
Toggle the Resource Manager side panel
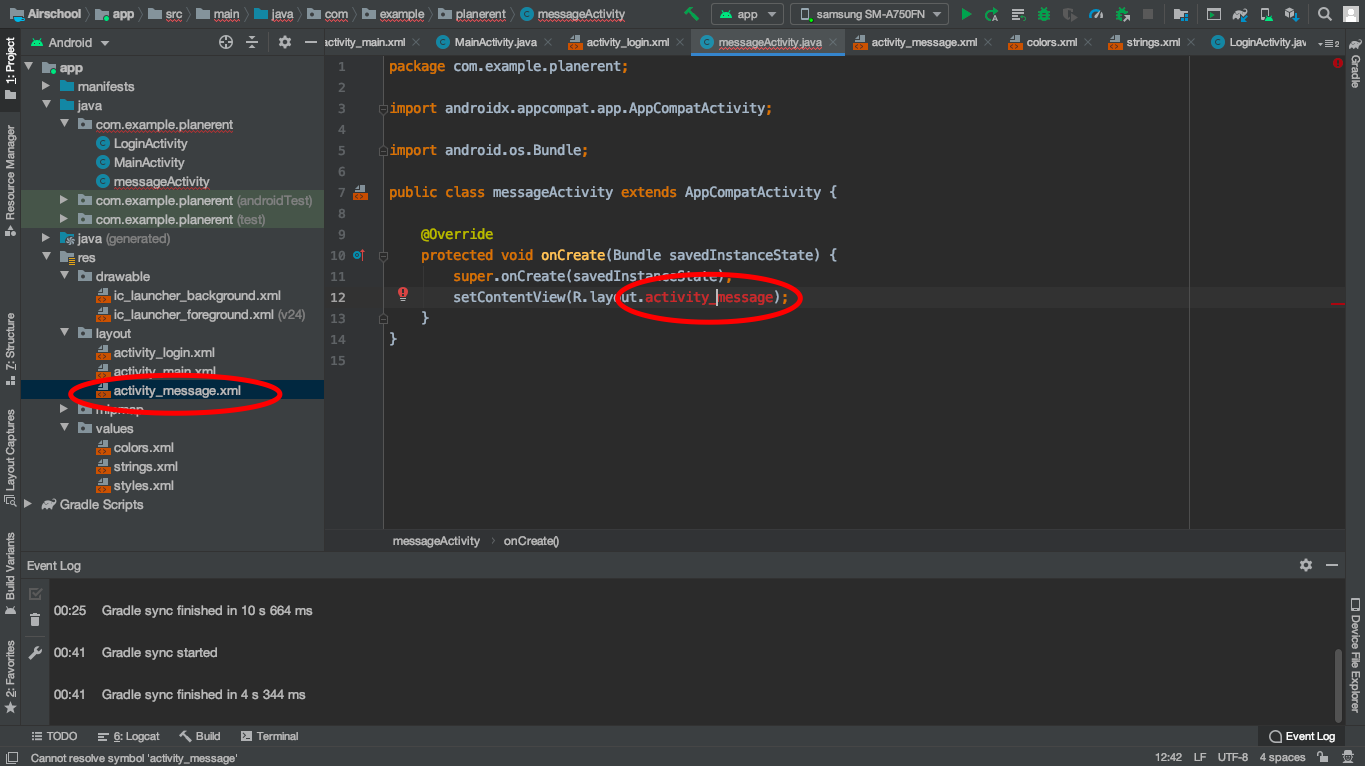[x=10, y=180]
